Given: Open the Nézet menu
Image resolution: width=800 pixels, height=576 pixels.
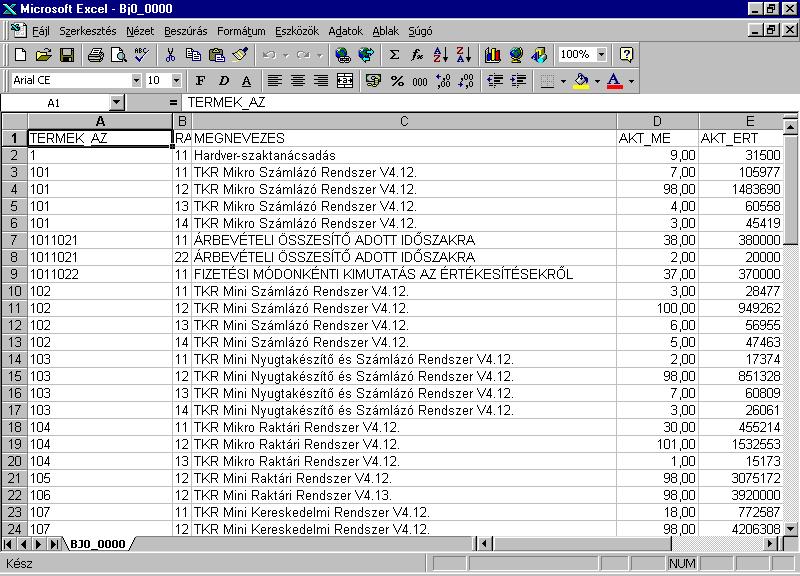Looking at the screenshot, I should point(140,31).
